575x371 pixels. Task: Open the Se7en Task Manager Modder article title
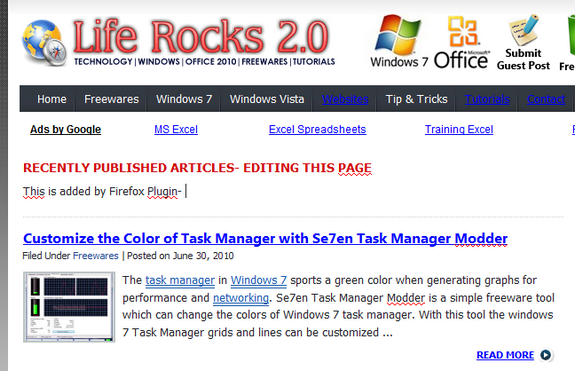click(265, 239)
